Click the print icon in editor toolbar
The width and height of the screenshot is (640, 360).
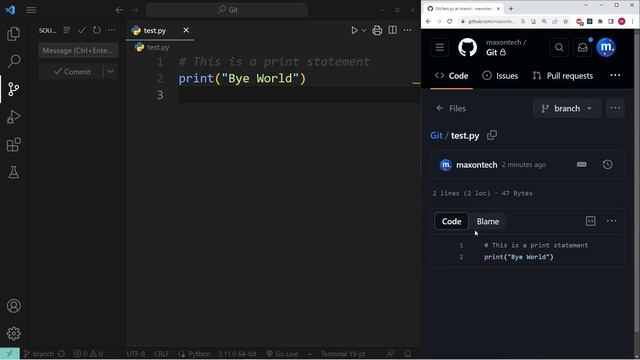377,30
